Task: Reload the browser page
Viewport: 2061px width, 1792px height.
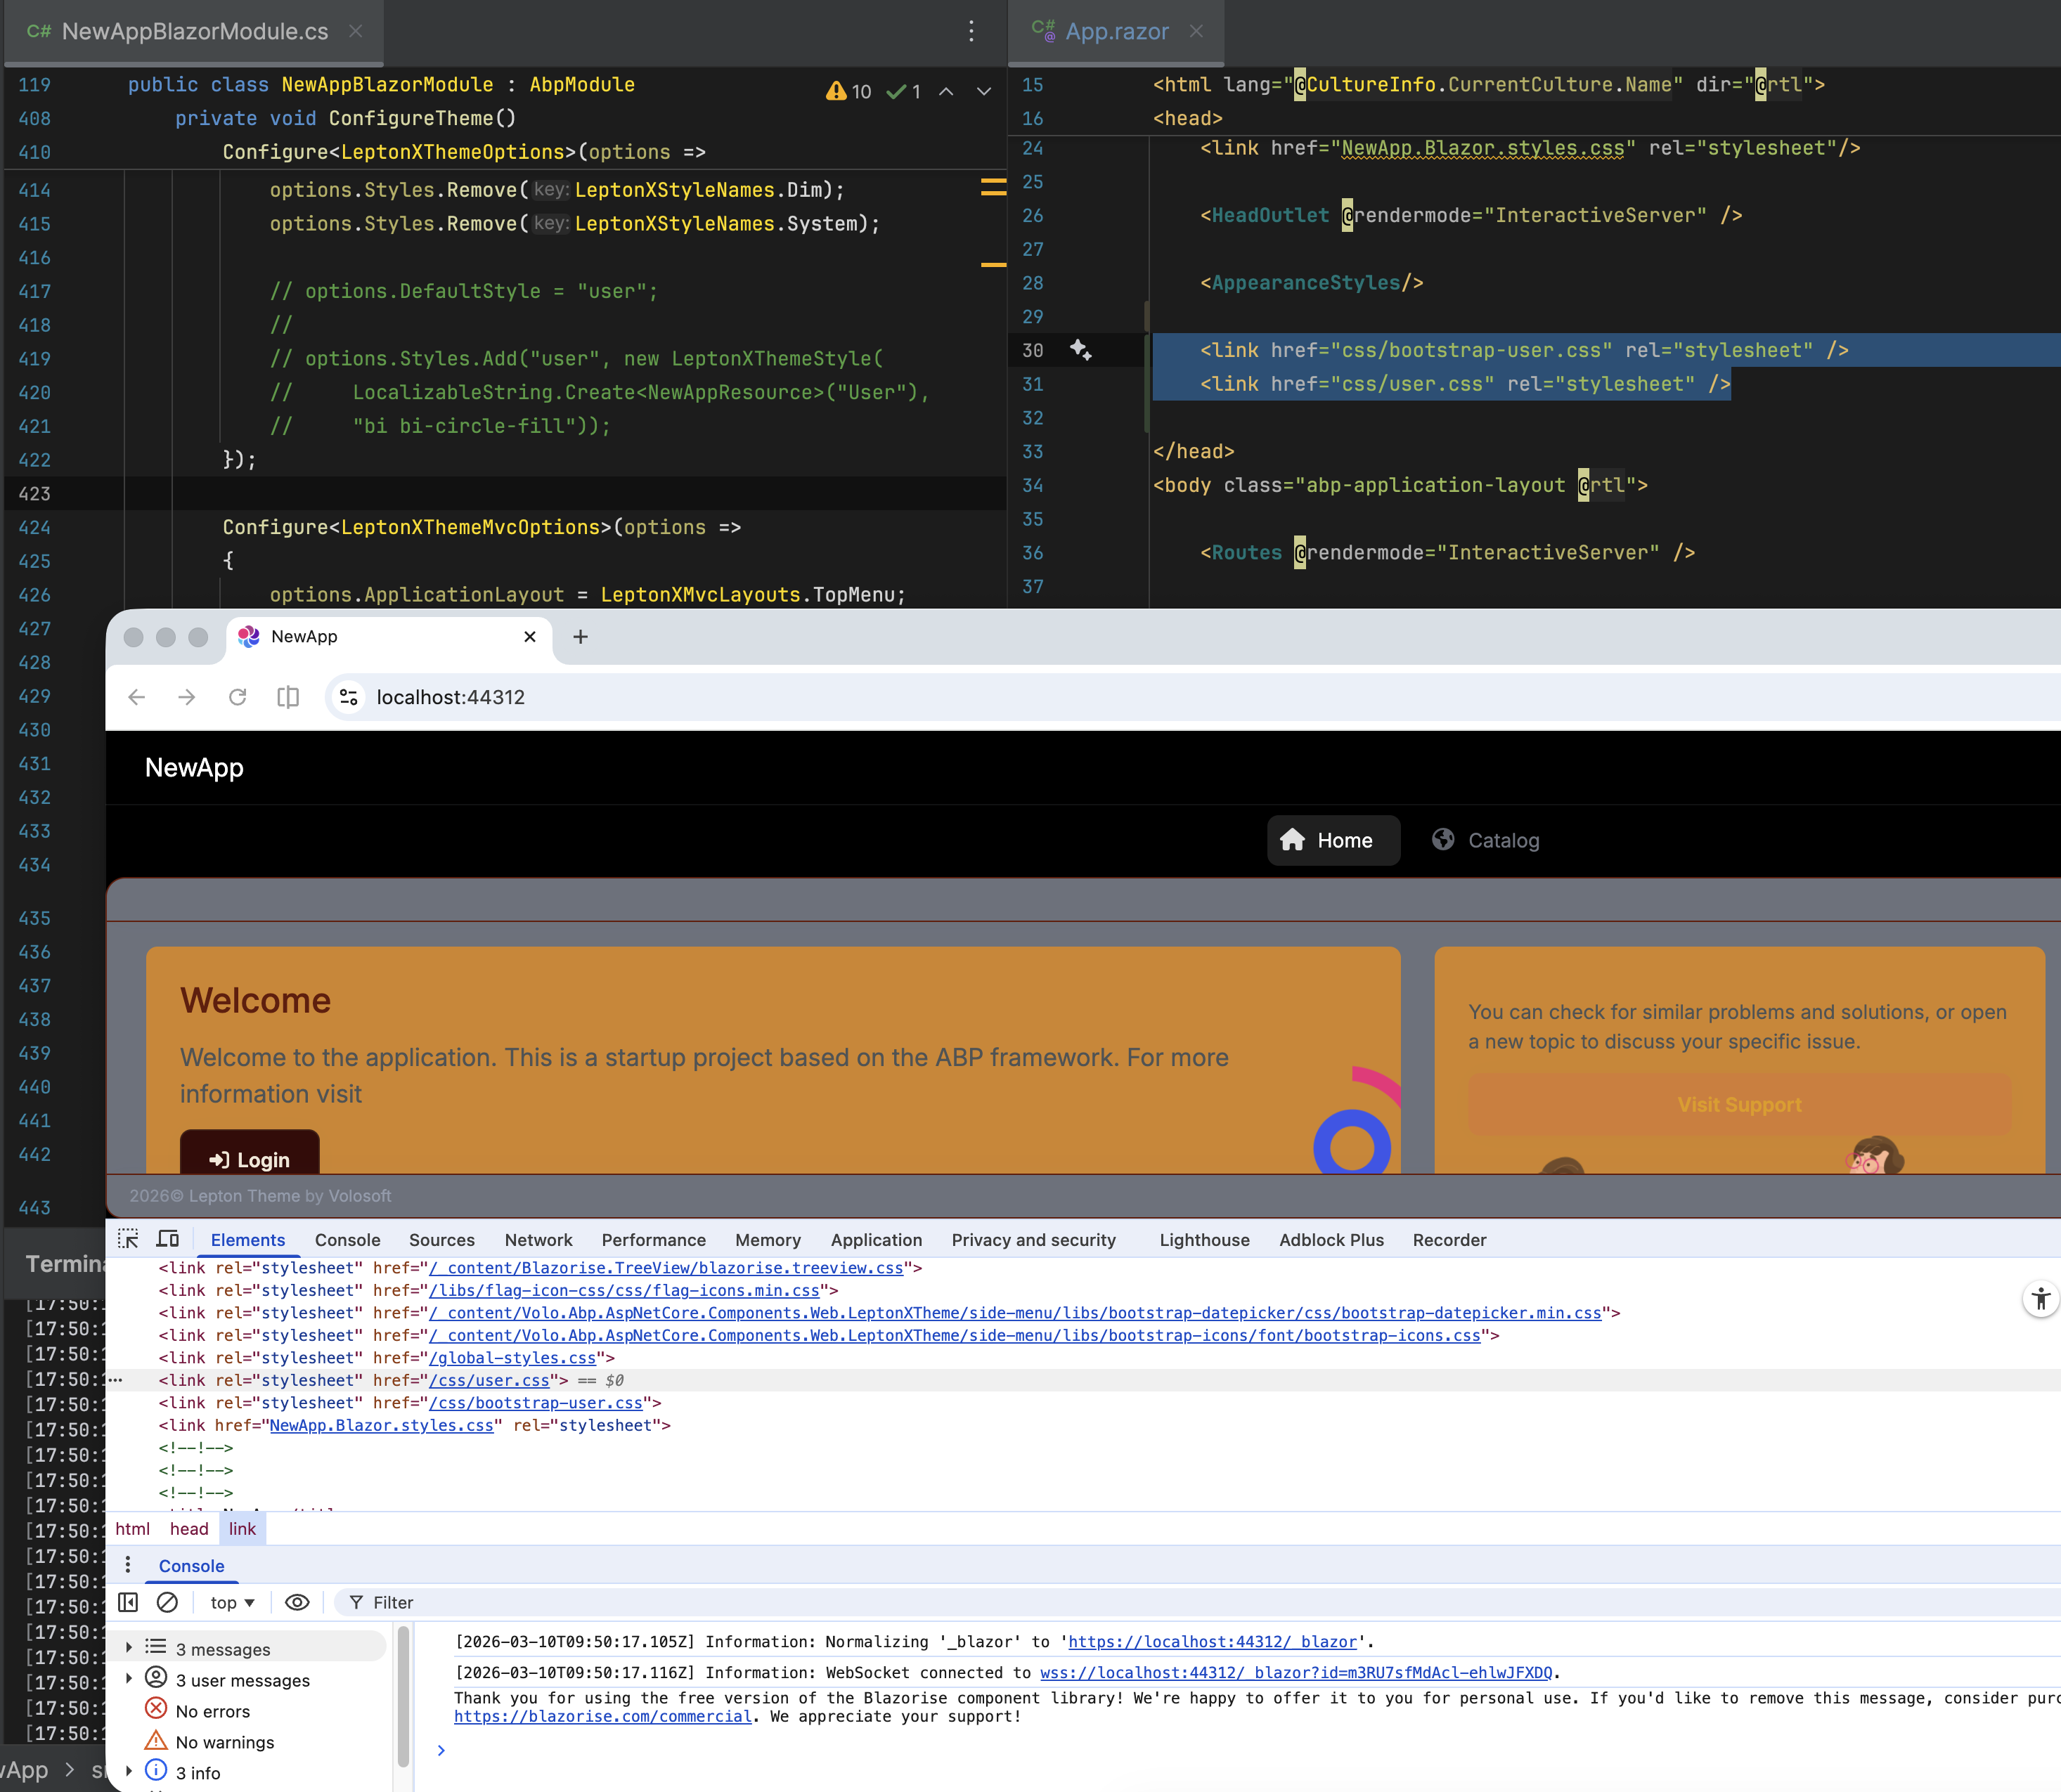Action: [x=238, y=697]
